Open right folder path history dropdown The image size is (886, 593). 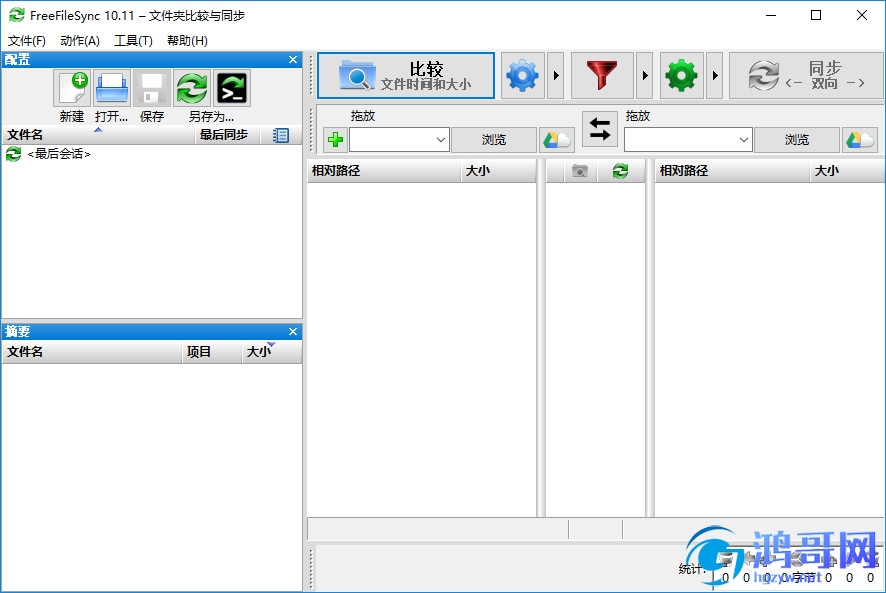[x=744, y=140]
